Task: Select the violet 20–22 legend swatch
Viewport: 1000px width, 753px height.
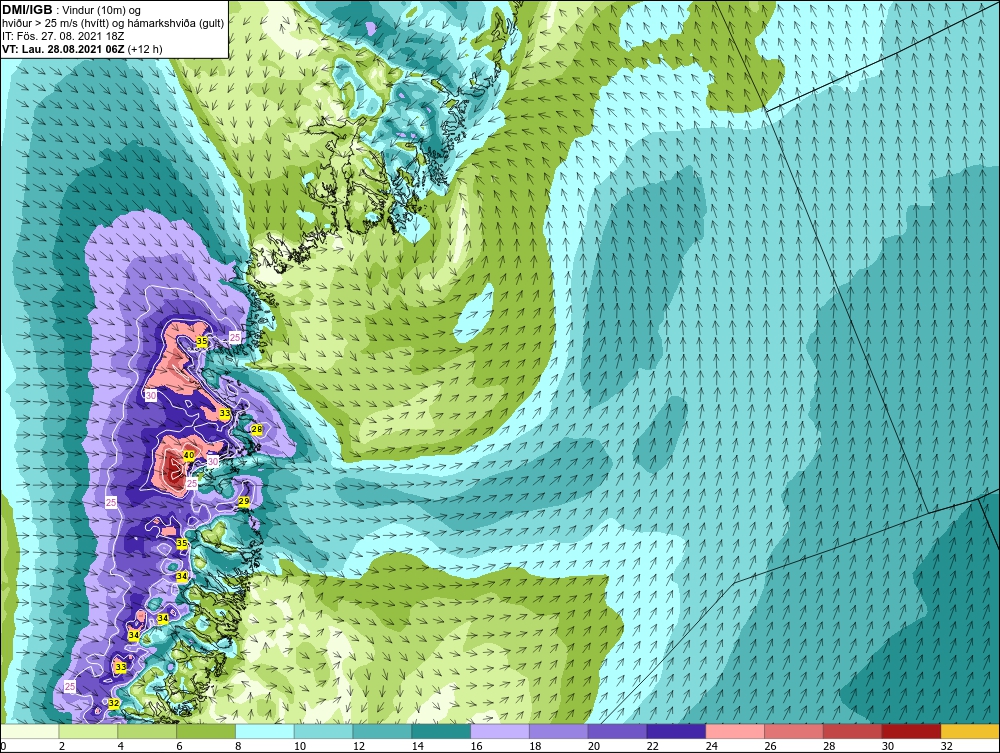Action: pyautogui.click(x=617, y=731)
